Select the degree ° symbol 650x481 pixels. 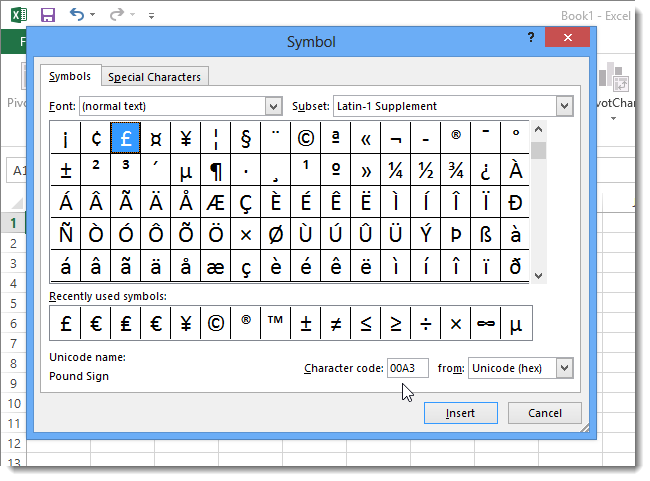coord(516,138)
